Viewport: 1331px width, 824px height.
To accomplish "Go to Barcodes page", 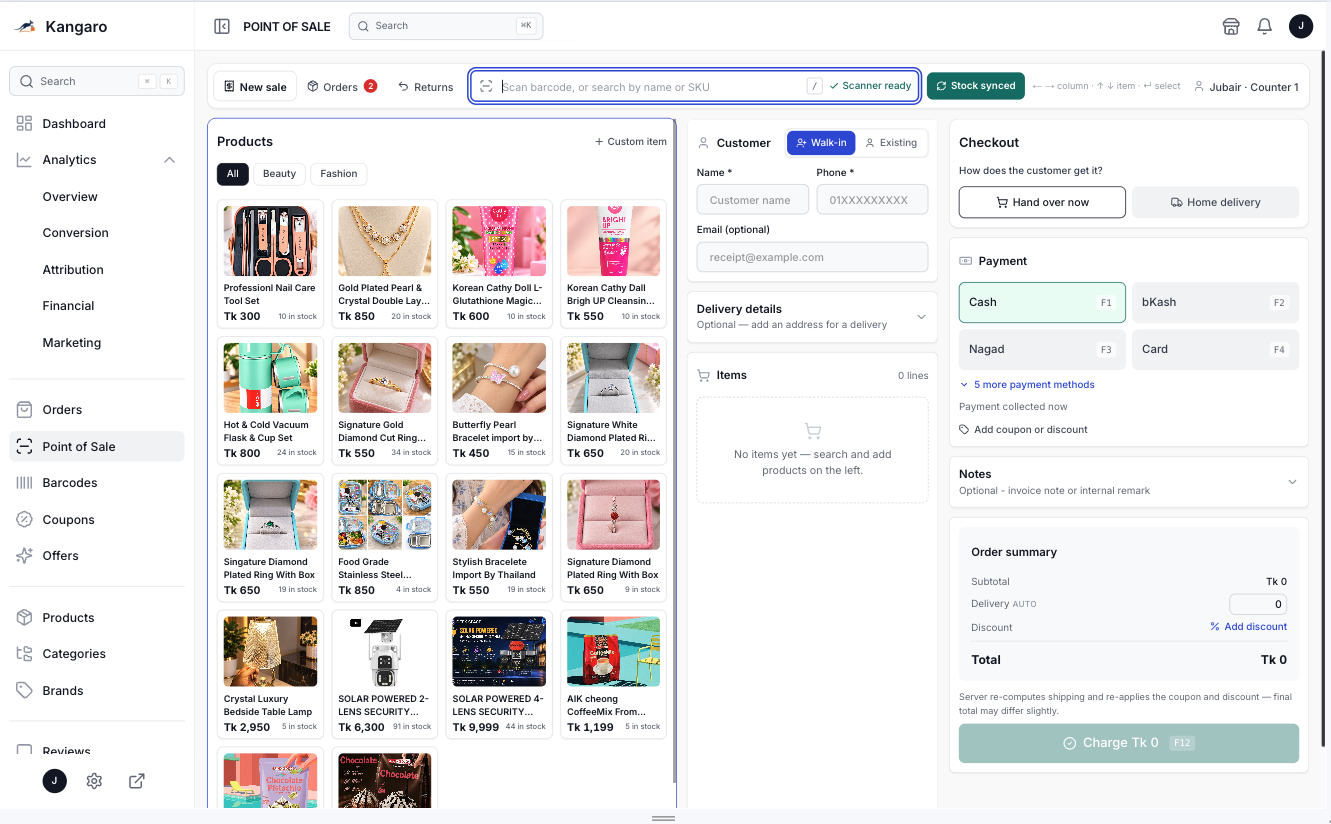I will (x=97, y=483).
